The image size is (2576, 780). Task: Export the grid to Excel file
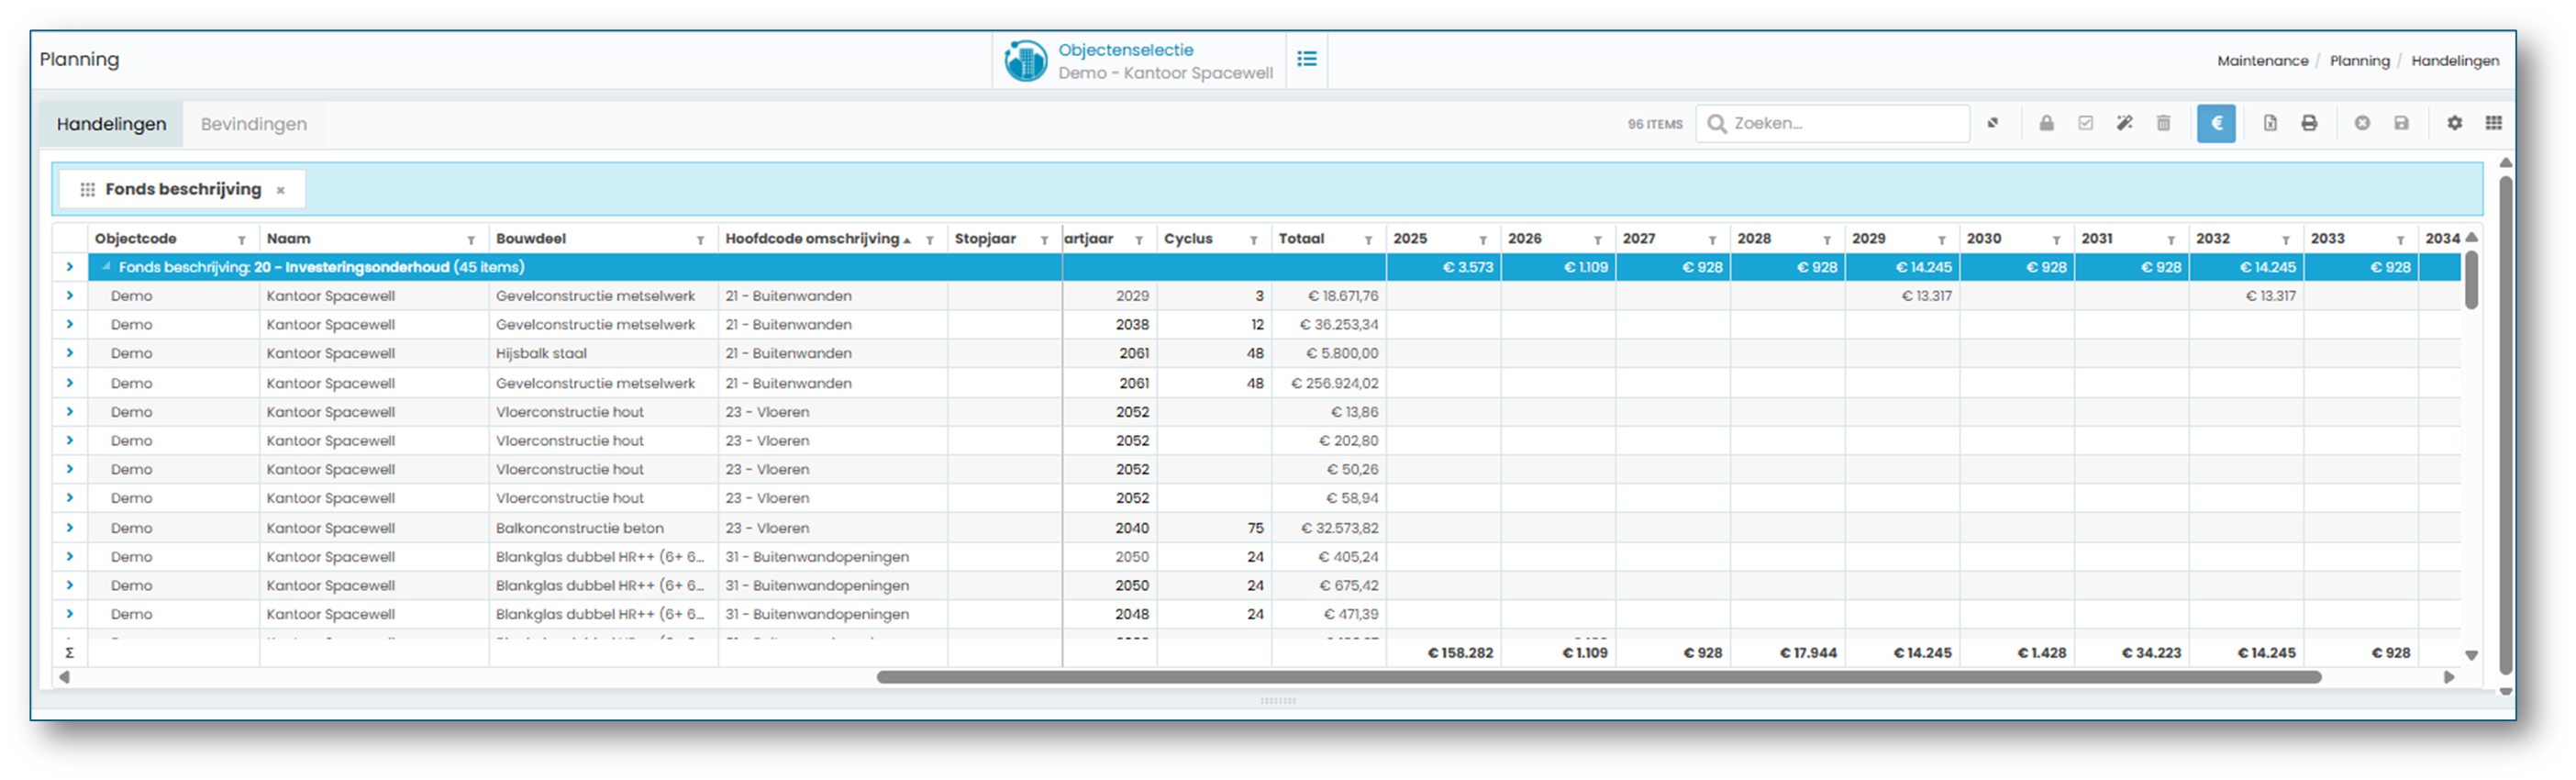pos(2270,123)
